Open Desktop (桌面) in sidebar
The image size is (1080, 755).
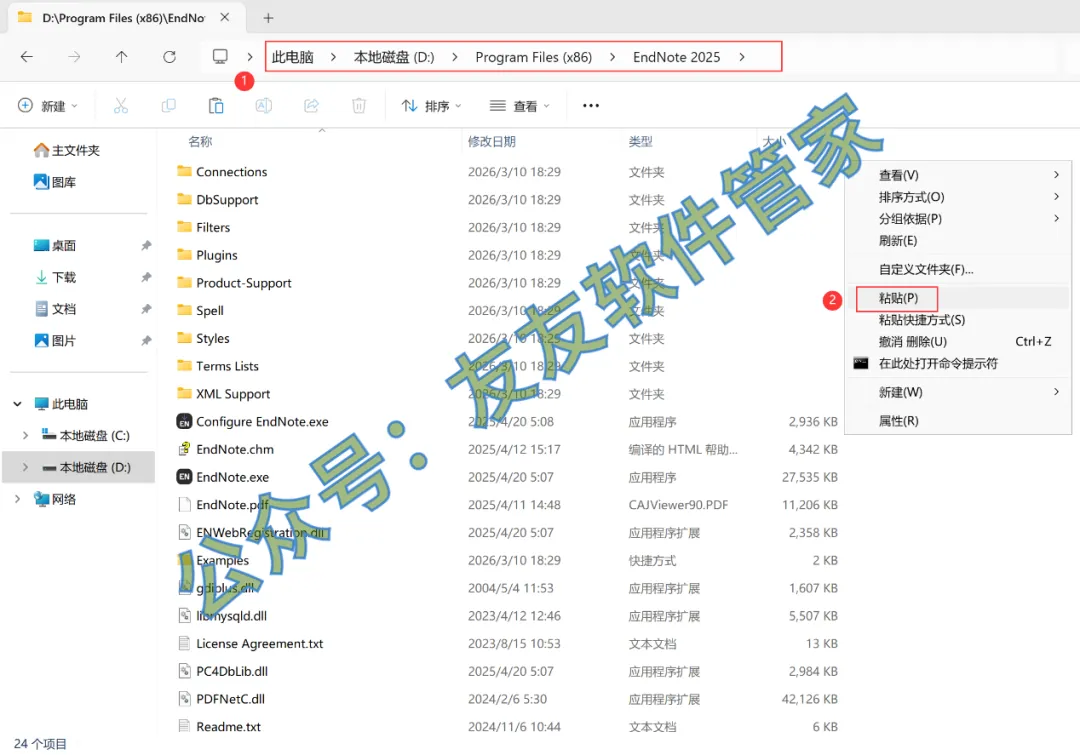(x=55, y=245)
